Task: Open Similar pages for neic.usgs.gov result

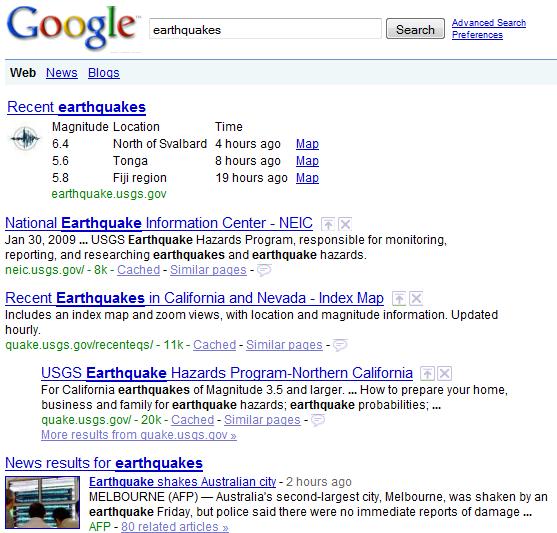Action: click(208, 270)
